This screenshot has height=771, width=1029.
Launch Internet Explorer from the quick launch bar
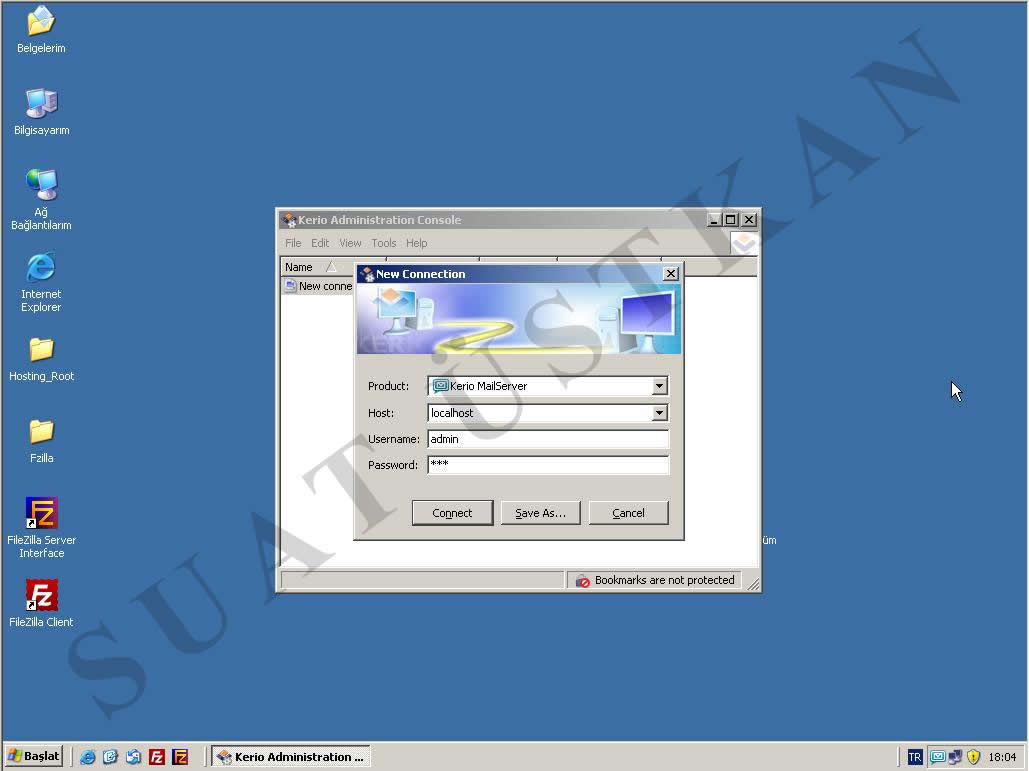(x=87, y=757)
